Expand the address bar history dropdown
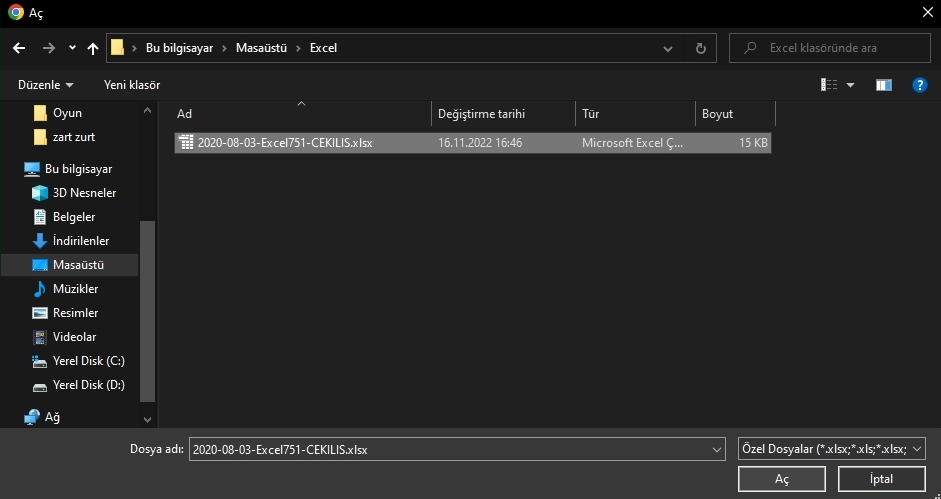The width and height of the screenshot is (941, 499). click(x=668, y=48)
